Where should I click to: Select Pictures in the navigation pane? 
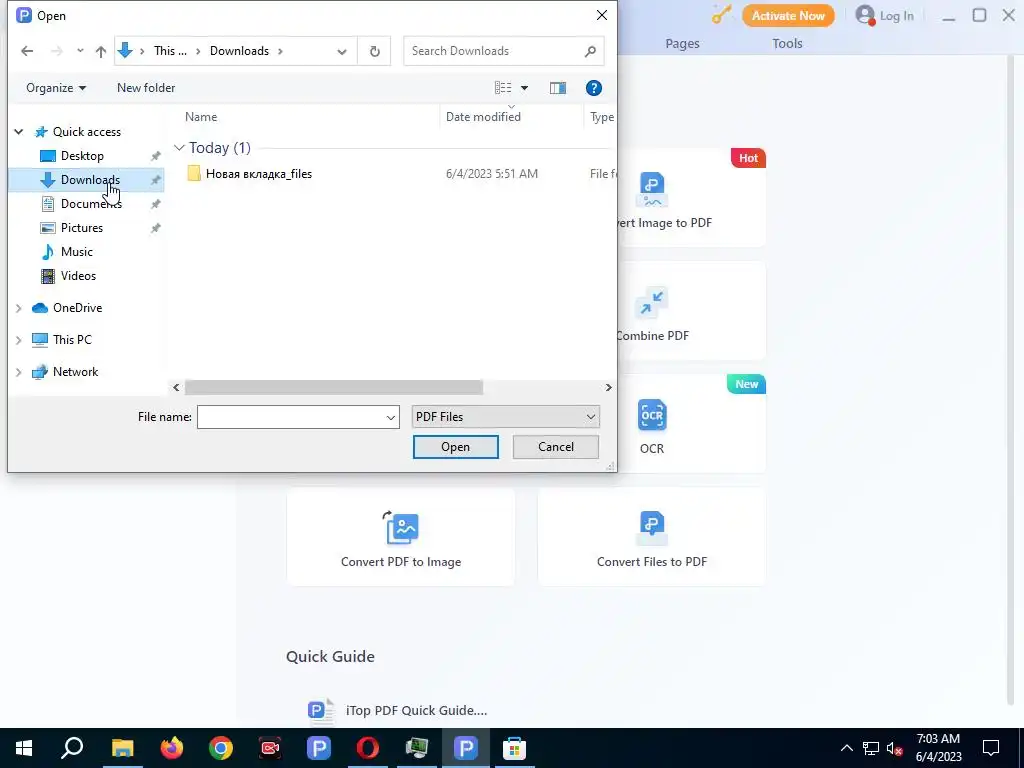(x=82, y=228)
